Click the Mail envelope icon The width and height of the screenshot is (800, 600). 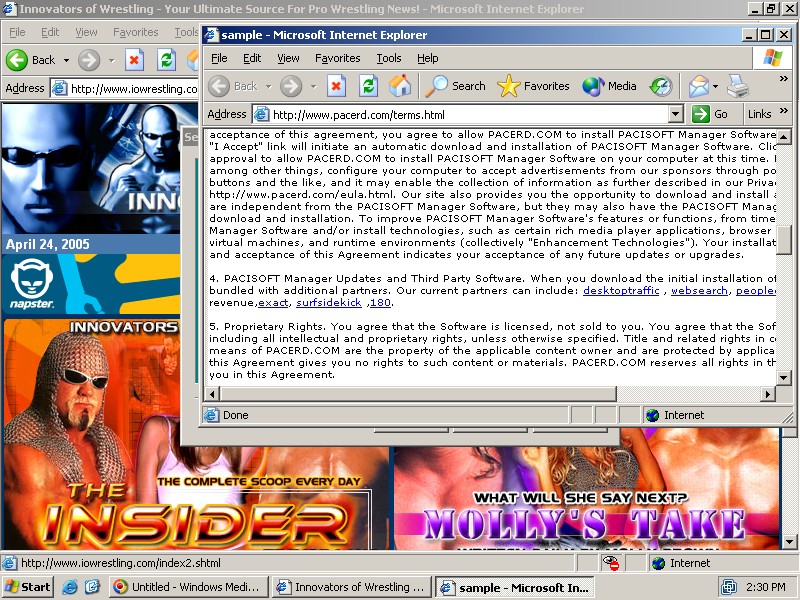698,86
